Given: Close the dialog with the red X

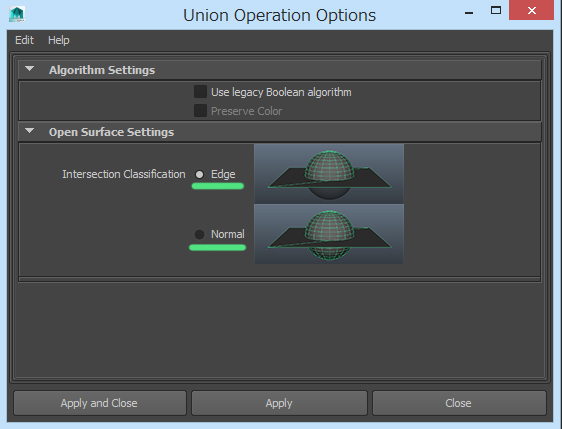Looking at the screenshot, I should click(532, 10).
